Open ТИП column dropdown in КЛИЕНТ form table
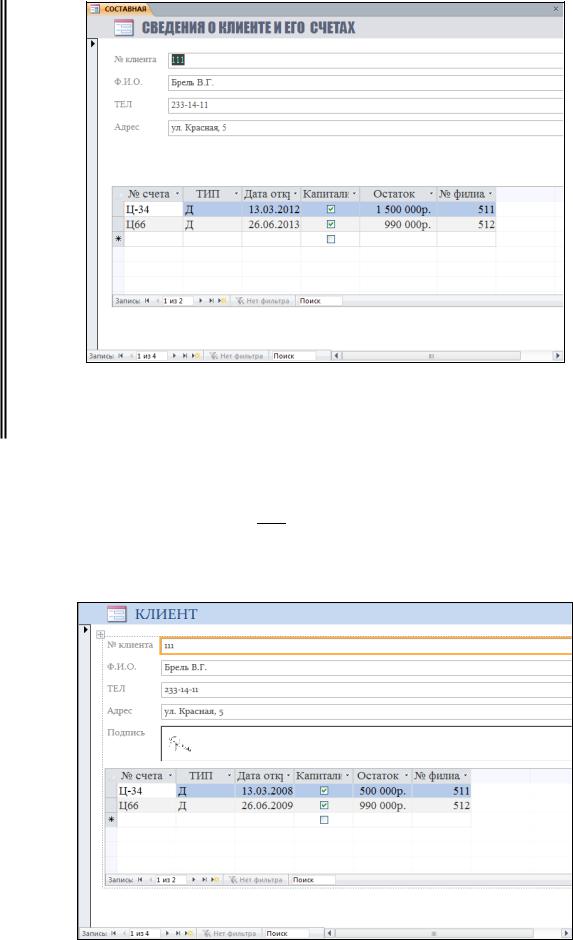The image size is (573, 940). 229,776
